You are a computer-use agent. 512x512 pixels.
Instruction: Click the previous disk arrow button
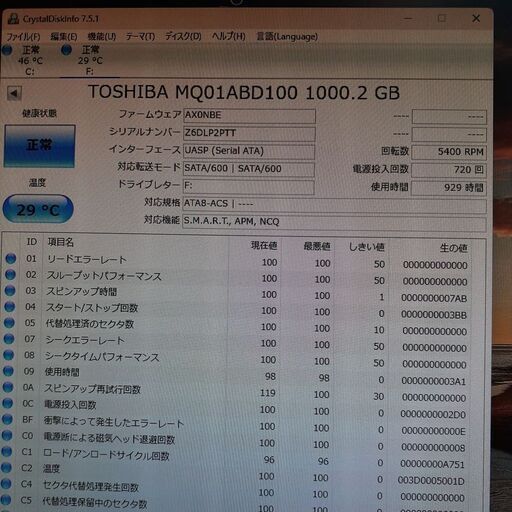pos(14,93)
